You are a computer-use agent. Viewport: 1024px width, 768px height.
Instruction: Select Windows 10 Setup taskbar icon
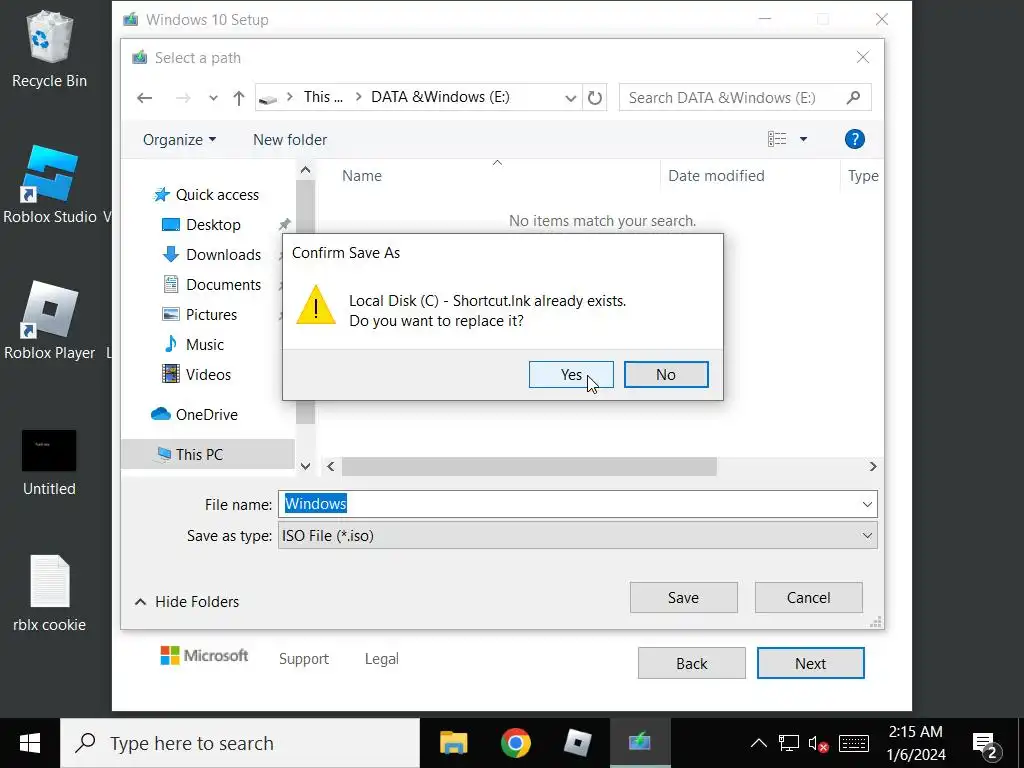pyautogui.click(x=640, y=743)
